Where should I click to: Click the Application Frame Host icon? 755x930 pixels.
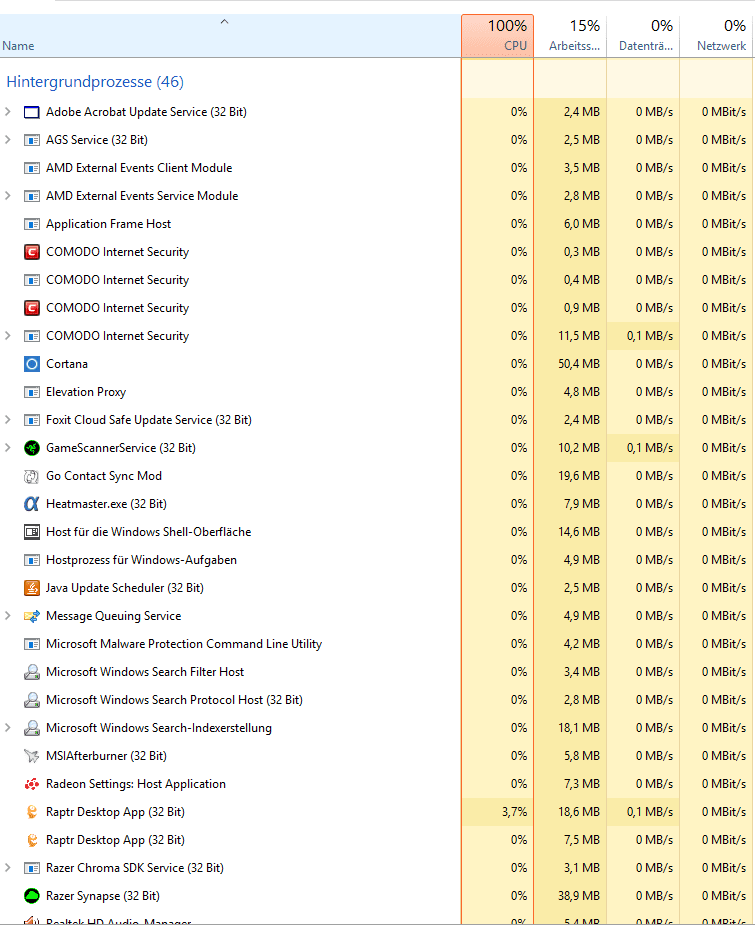coord(31,224)
